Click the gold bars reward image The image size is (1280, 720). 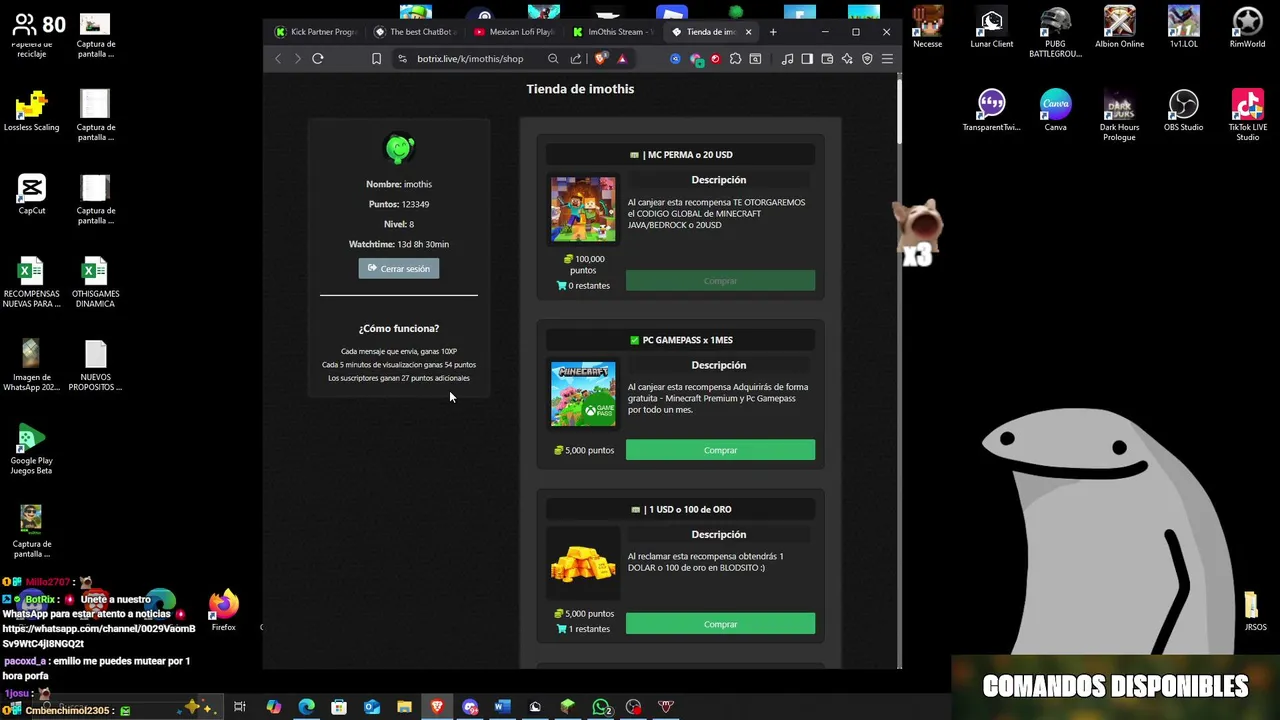(x=583, y=564)
